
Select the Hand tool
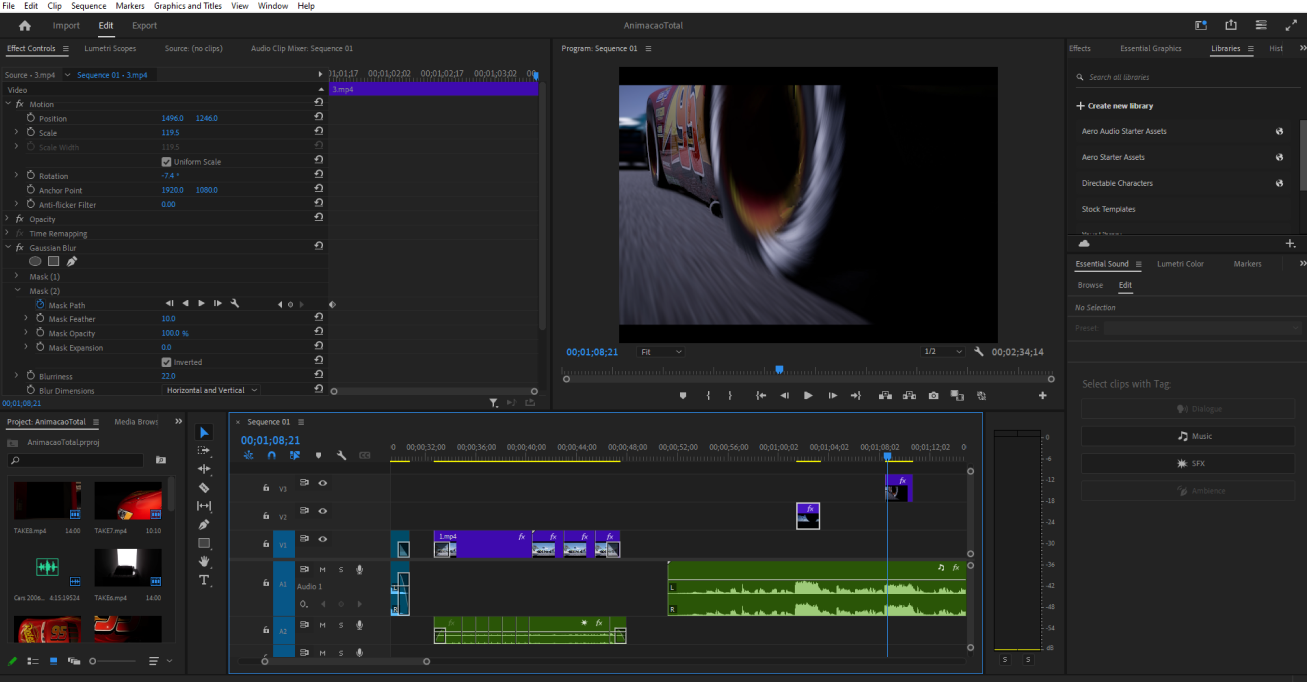coord(204,562)
